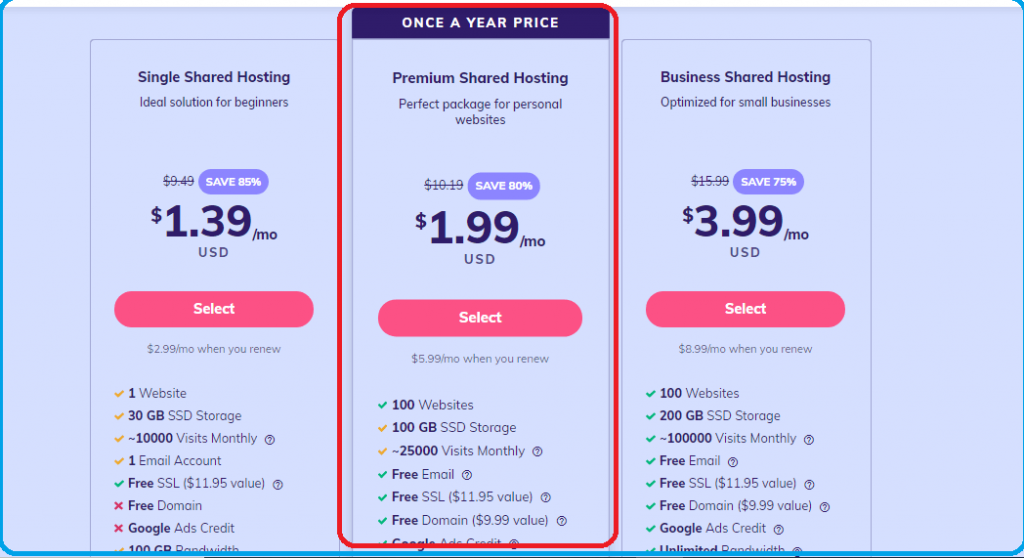Click help icon next to Business plan Free SSL
Image resolution: width=1024 pixels, height=558 pixels.
point(809,485)
